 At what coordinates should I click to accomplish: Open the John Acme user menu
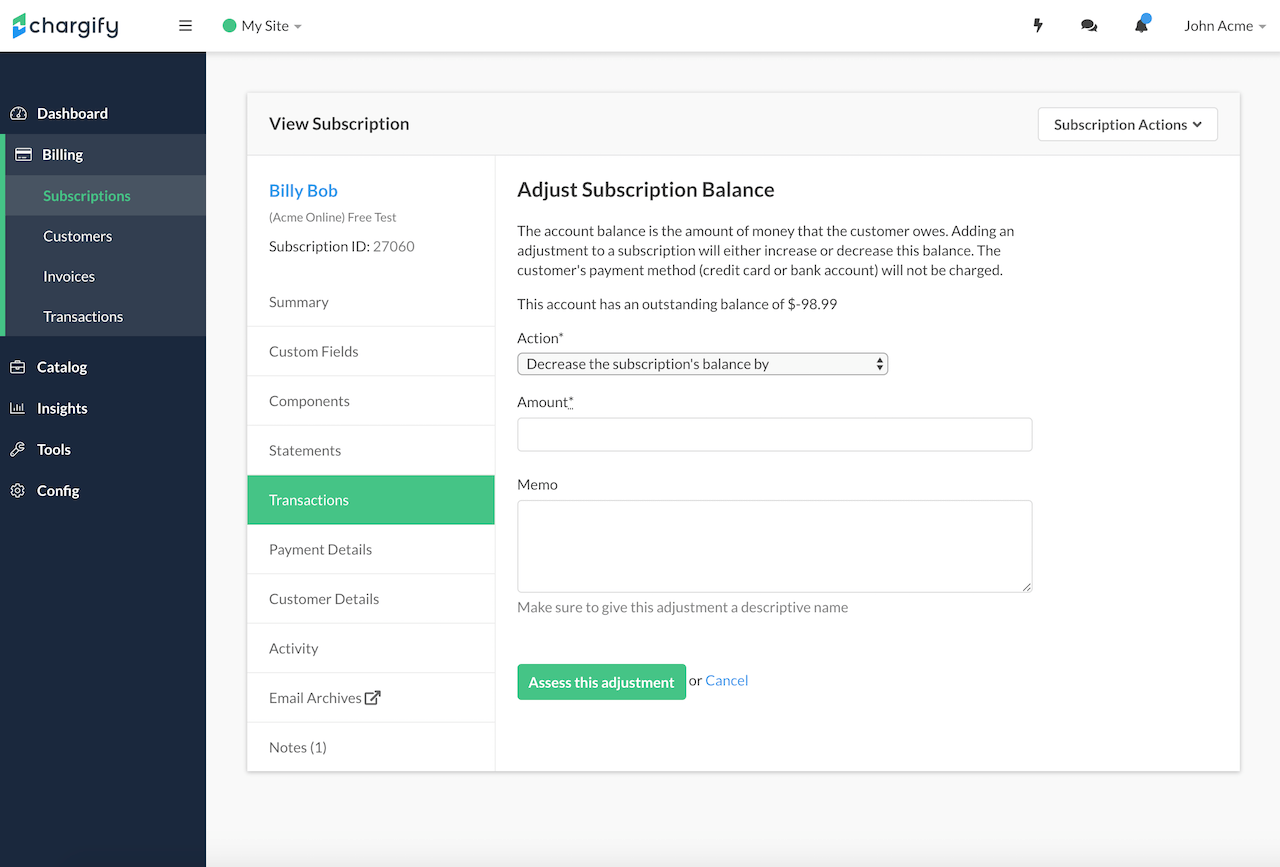[x=1224, y=26]
